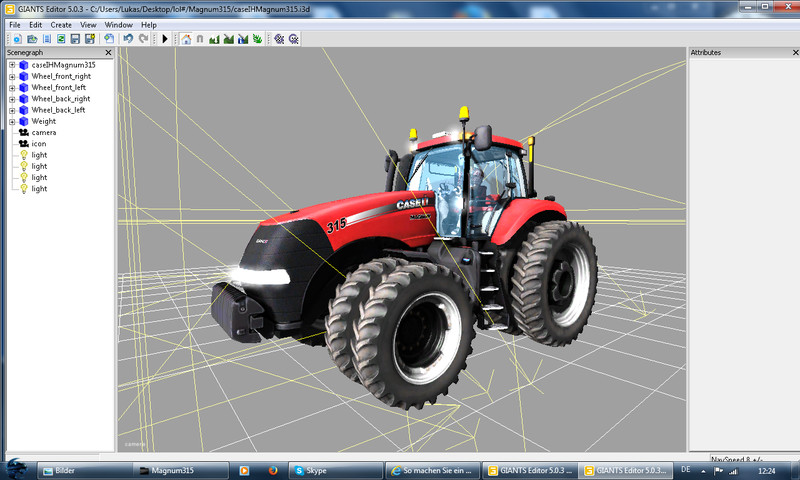
Task: Select Wheel_back_right in the scenegraph
Action: [x=61, y=98]
